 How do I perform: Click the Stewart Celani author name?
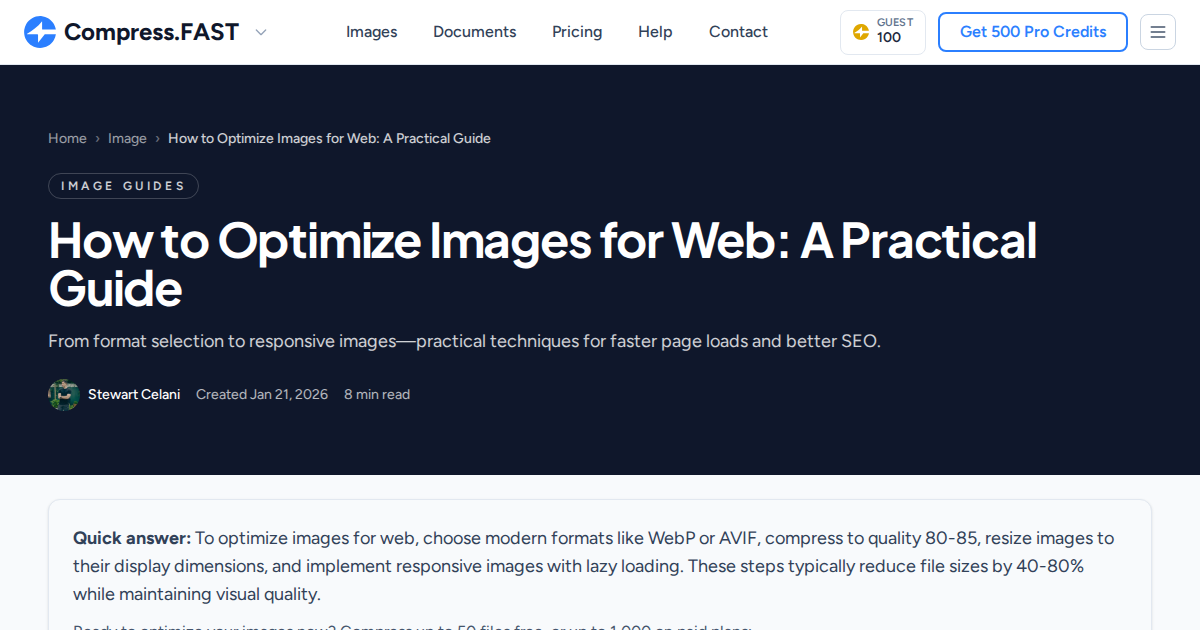click(134, 395)
